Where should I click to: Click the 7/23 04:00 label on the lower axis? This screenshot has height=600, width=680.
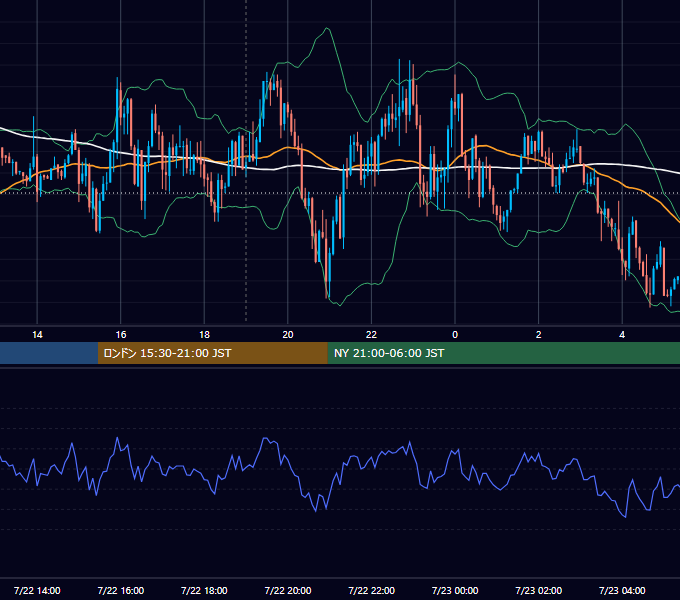[x=622, y=590]
